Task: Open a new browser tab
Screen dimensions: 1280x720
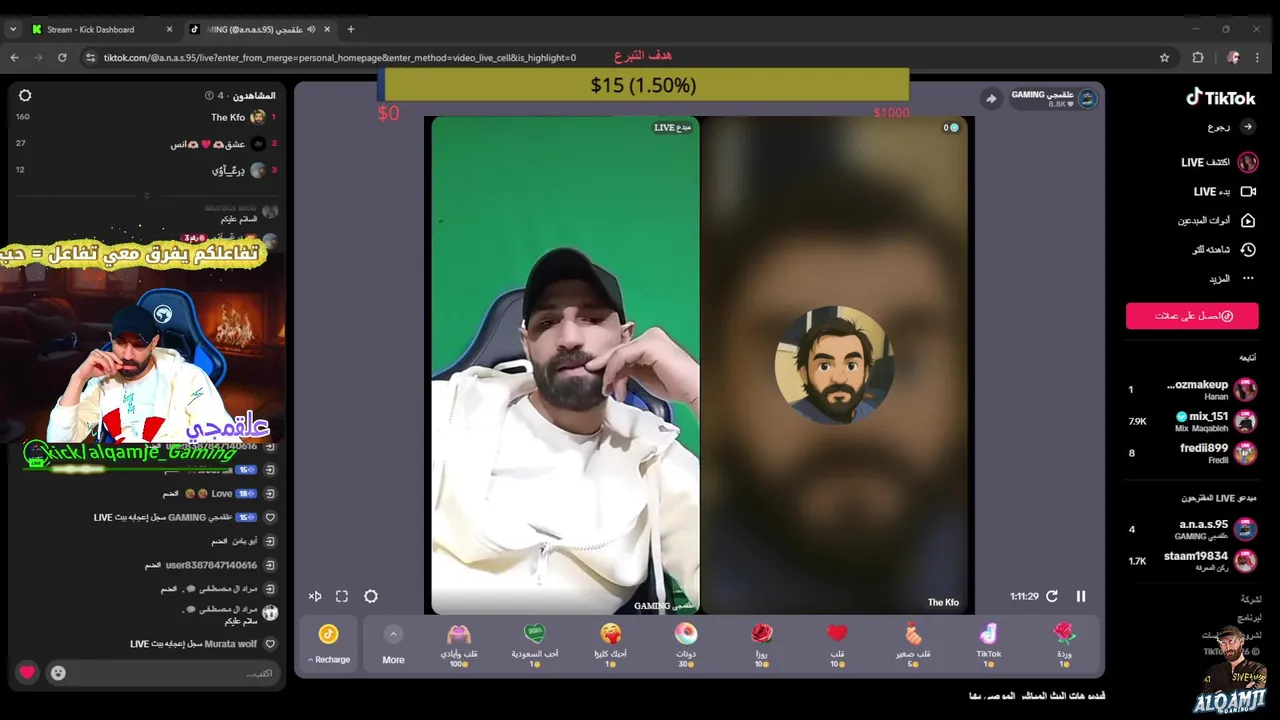Action: pos(351,29)
